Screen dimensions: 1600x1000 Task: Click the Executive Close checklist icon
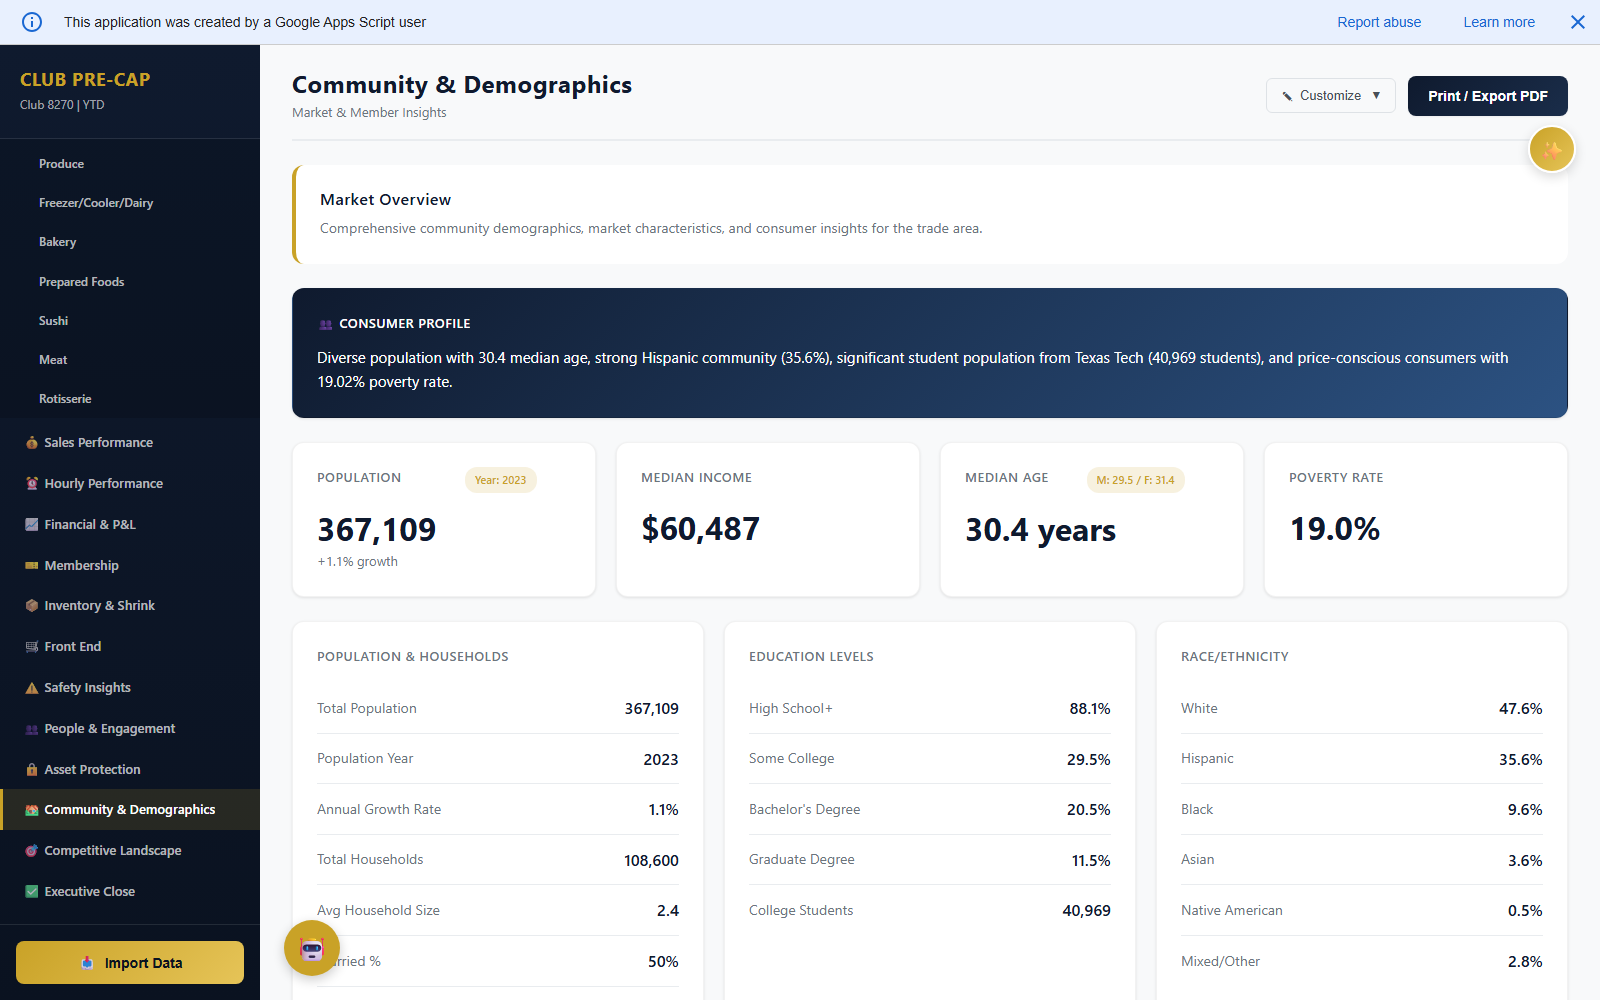pyautogui.click(x=32, y=891)
